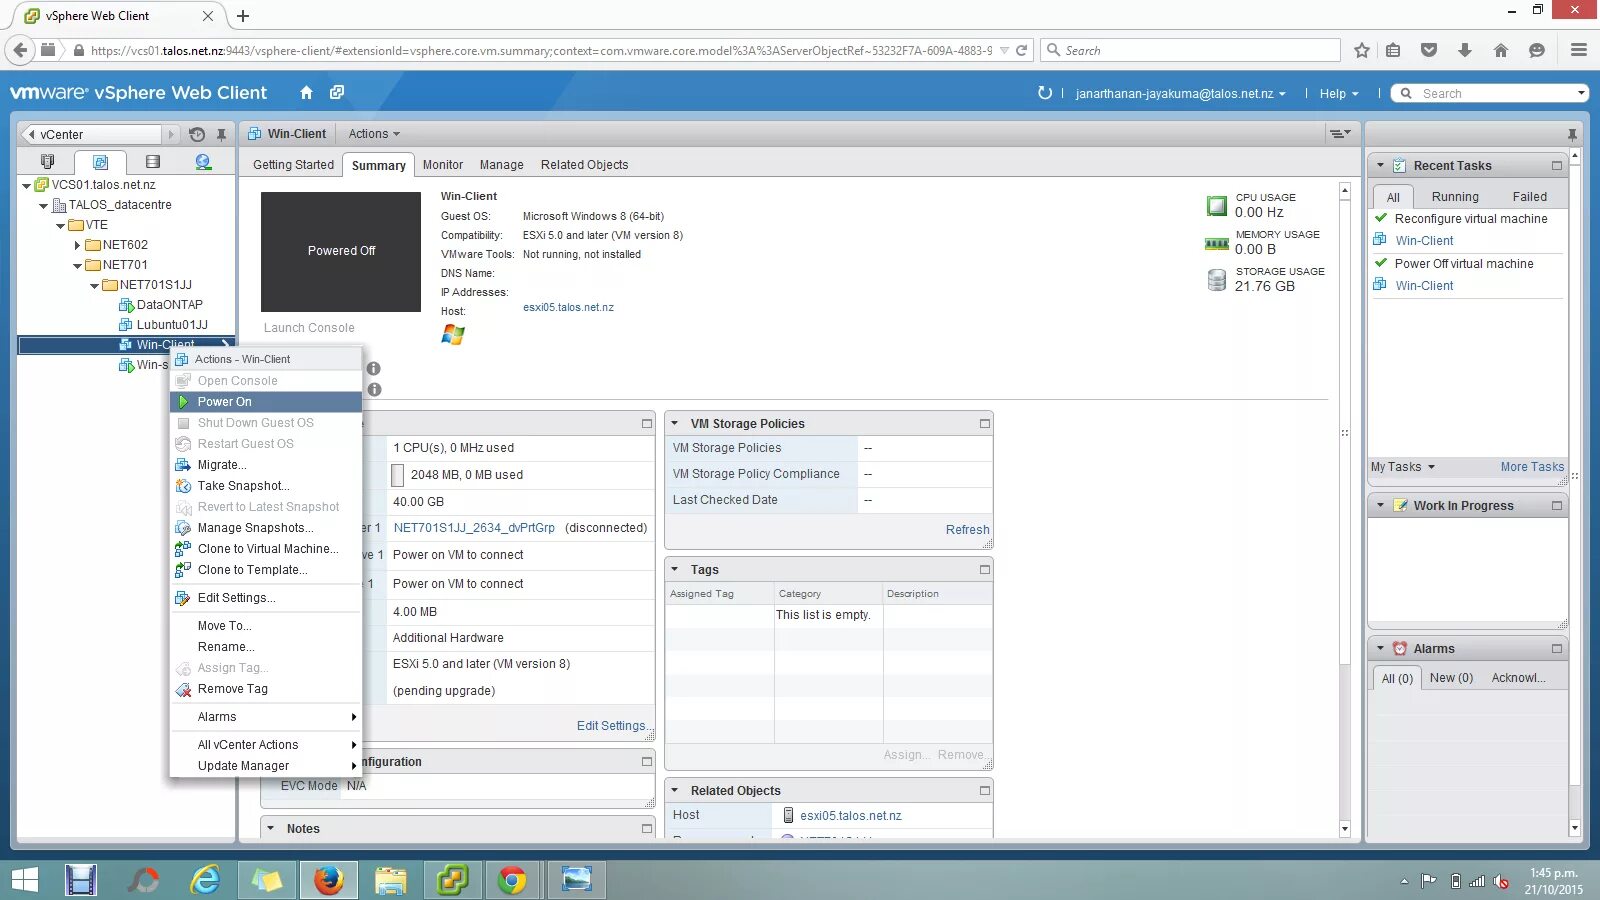Viewport: 1600px width, 900px height.
Task: Maximize the Related Objects portlet
Action: [984, 791]
